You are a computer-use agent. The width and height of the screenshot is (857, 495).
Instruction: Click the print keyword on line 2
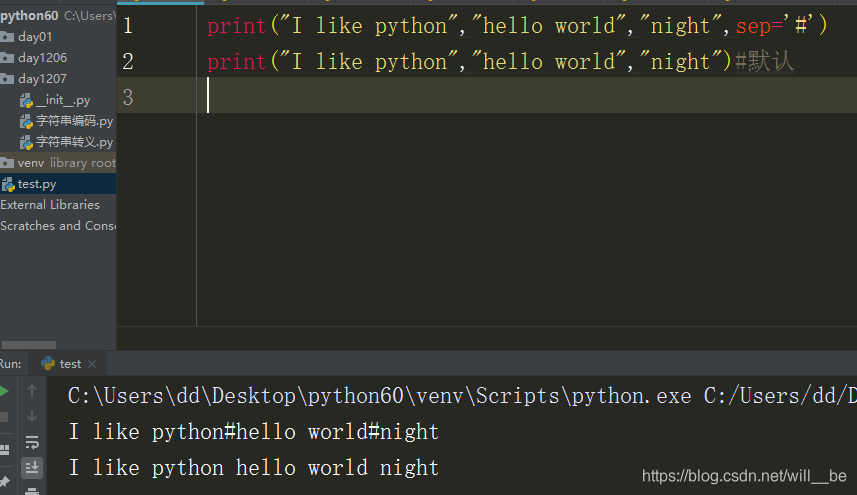pos(237,62)
